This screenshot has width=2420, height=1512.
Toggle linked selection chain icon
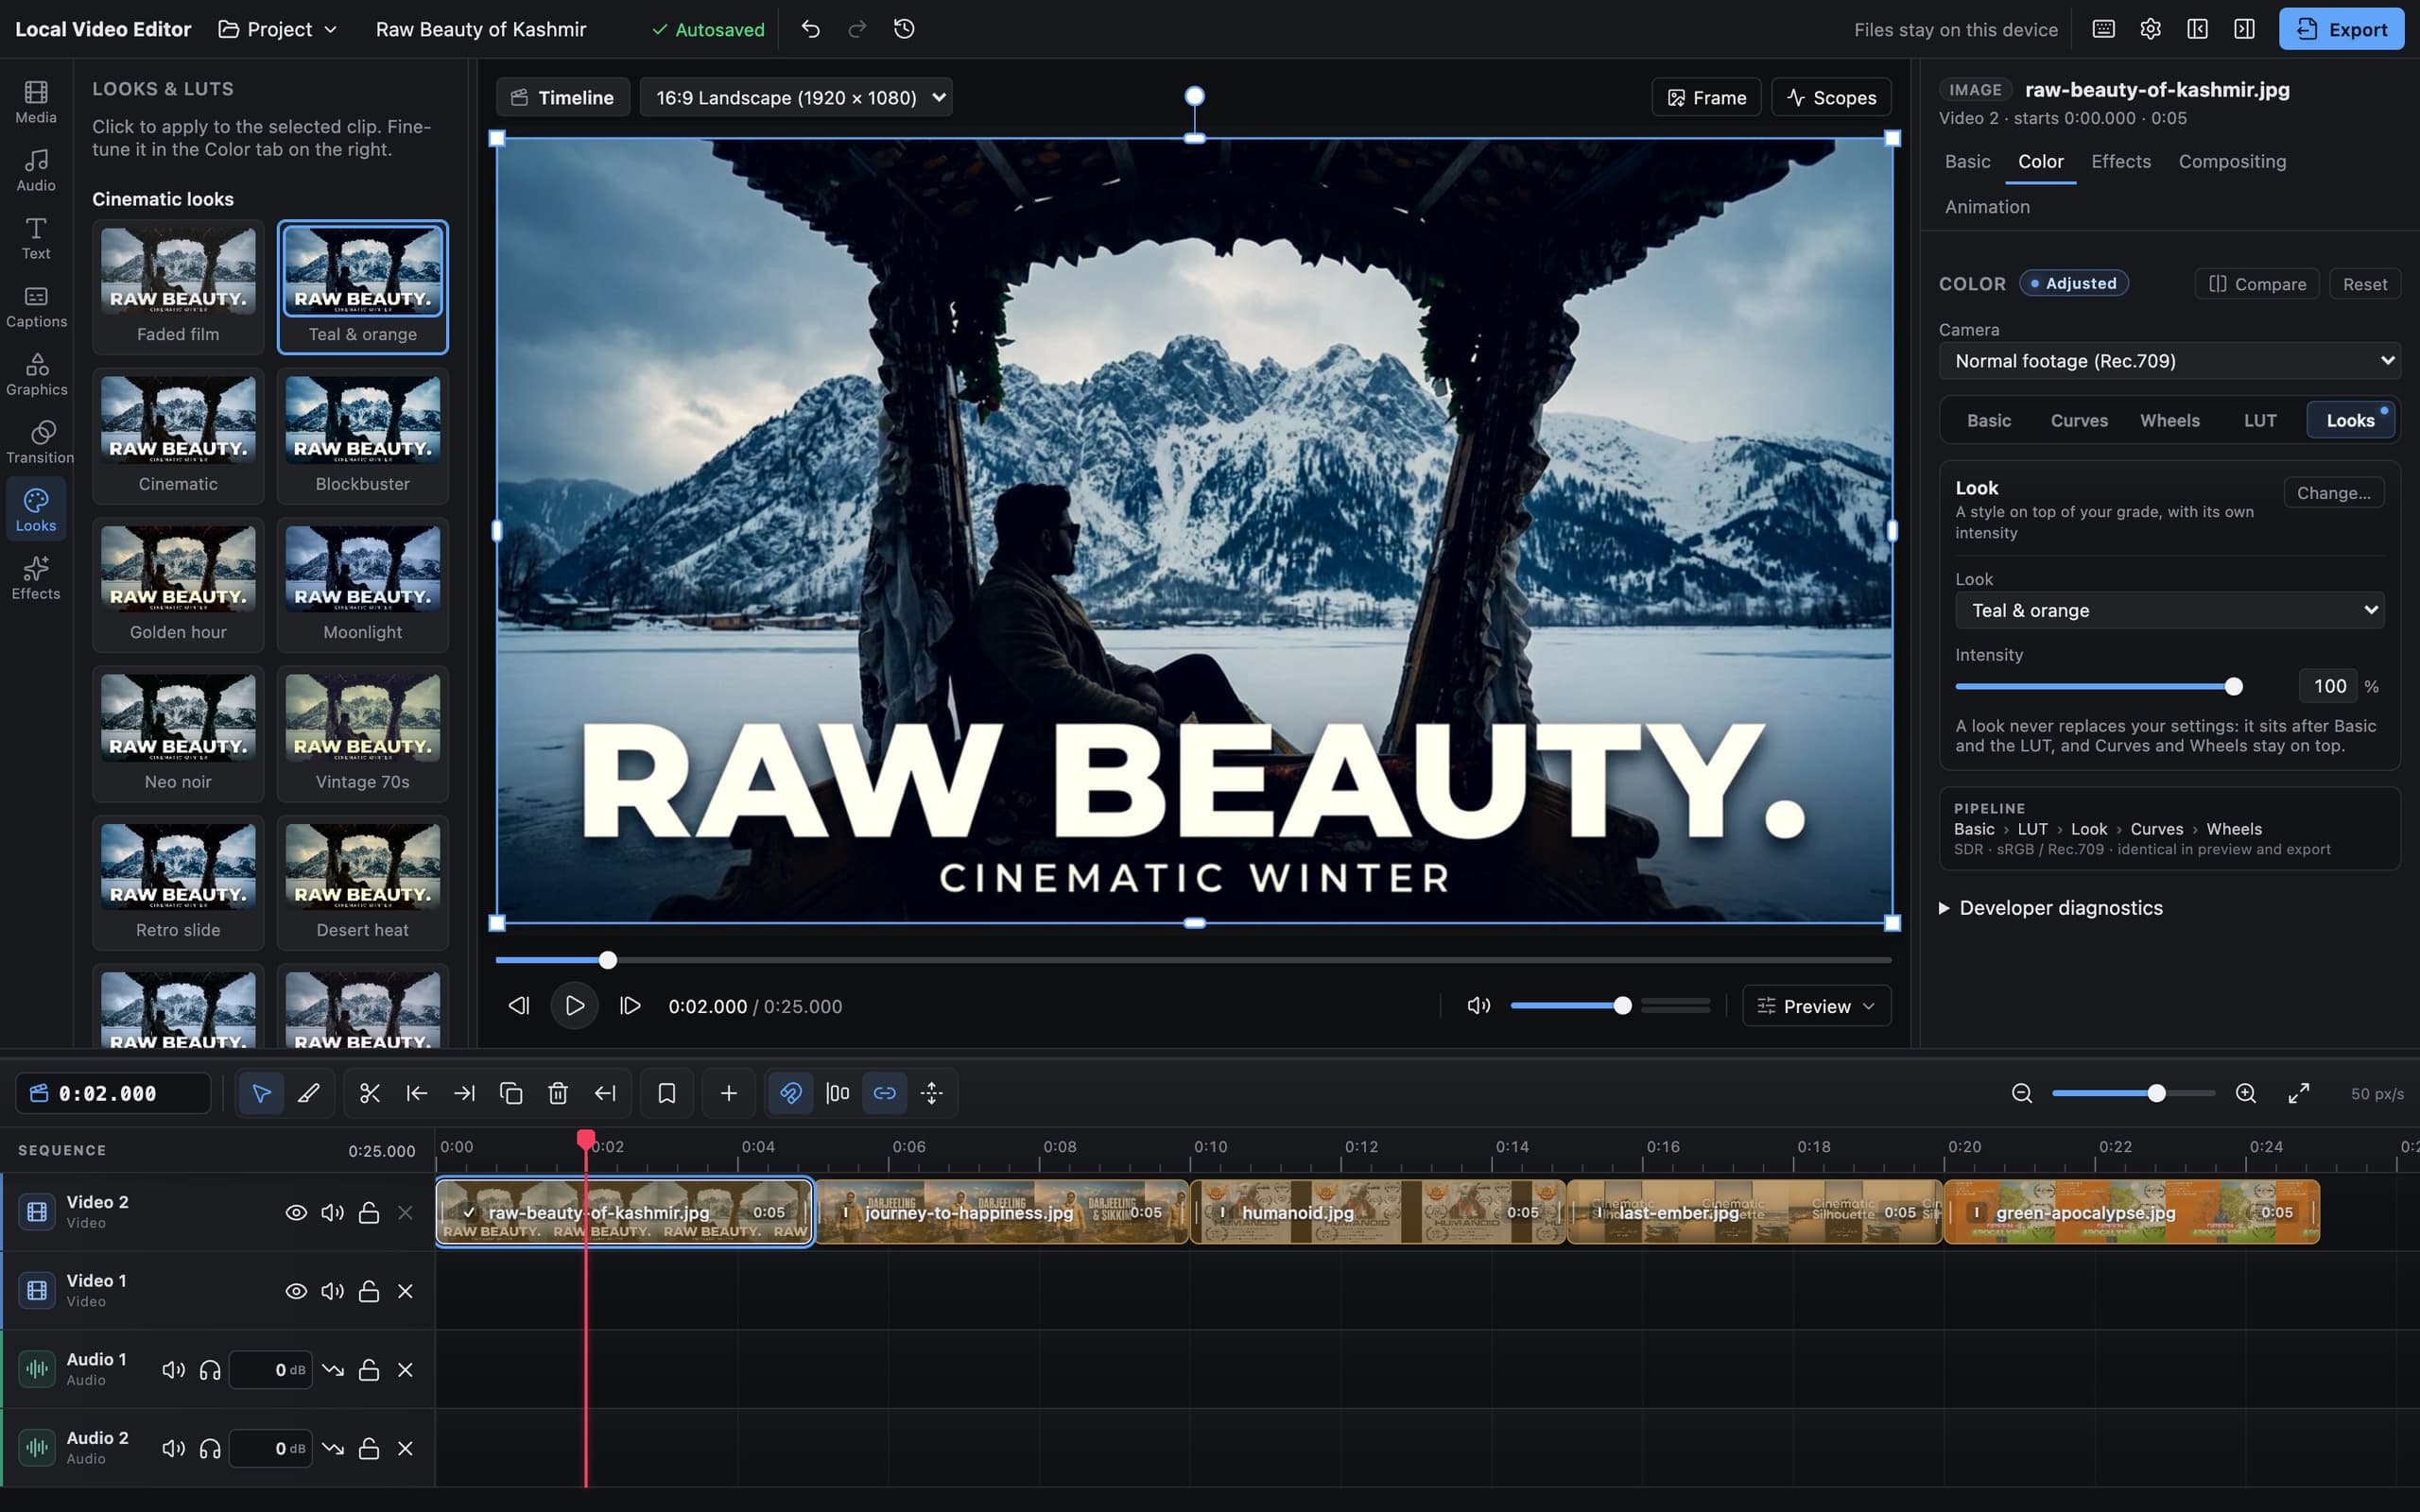click(884, 1093)
